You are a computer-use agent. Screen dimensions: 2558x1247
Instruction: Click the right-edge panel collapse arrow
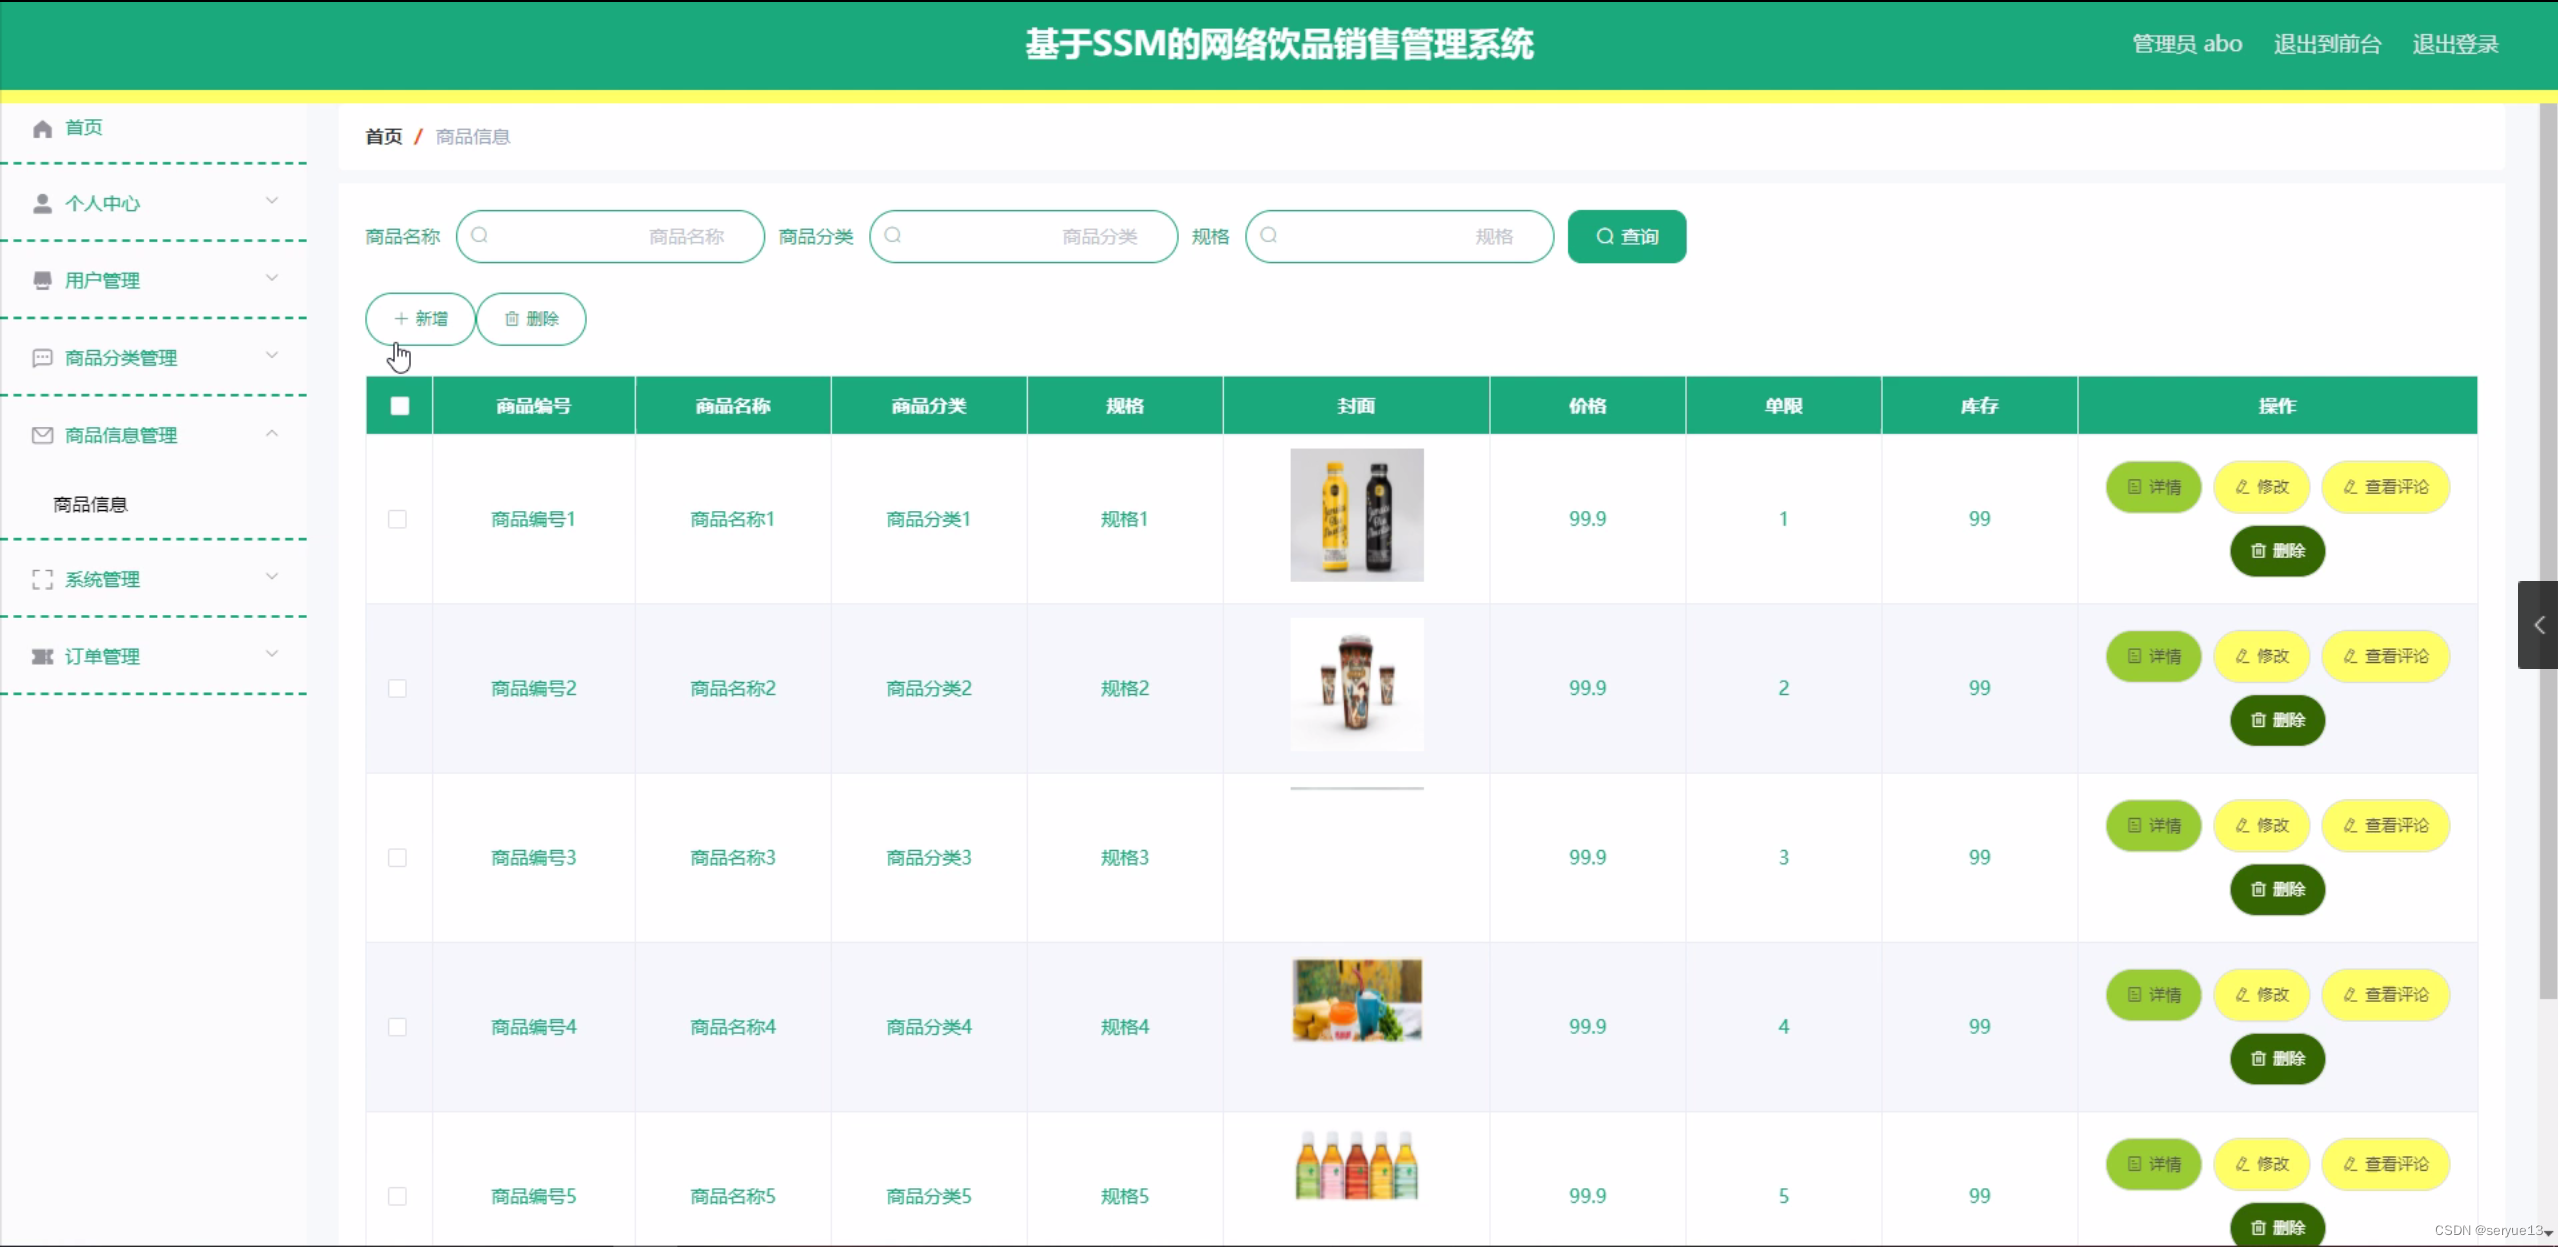click(x=2539, y=625)
